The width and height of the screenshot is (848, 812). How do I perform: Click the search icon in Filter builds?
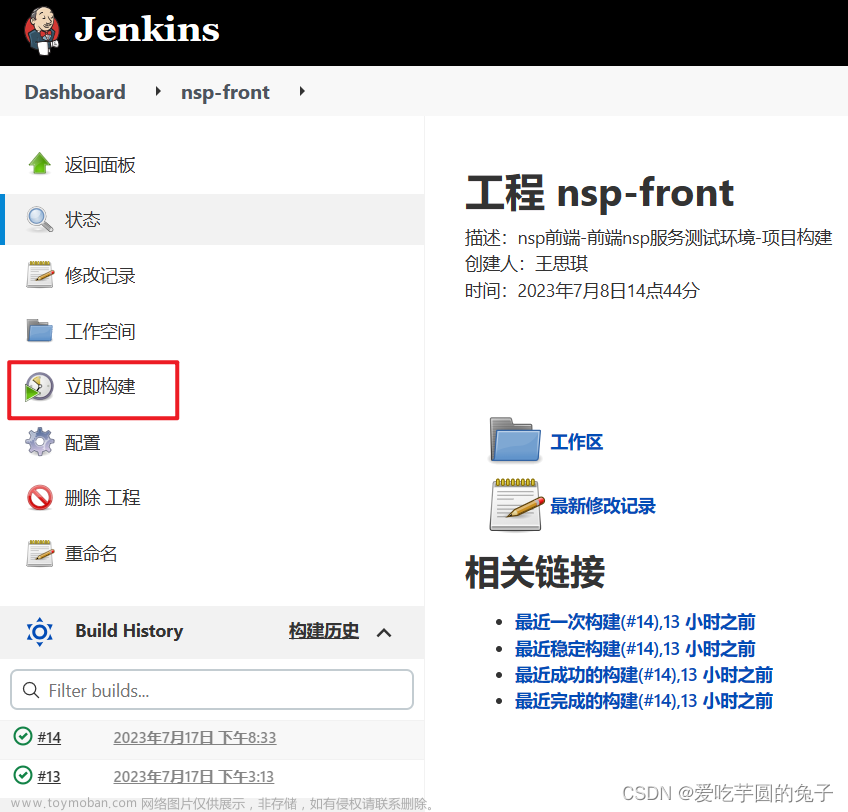pyautogui.click(x=31, y=690)
